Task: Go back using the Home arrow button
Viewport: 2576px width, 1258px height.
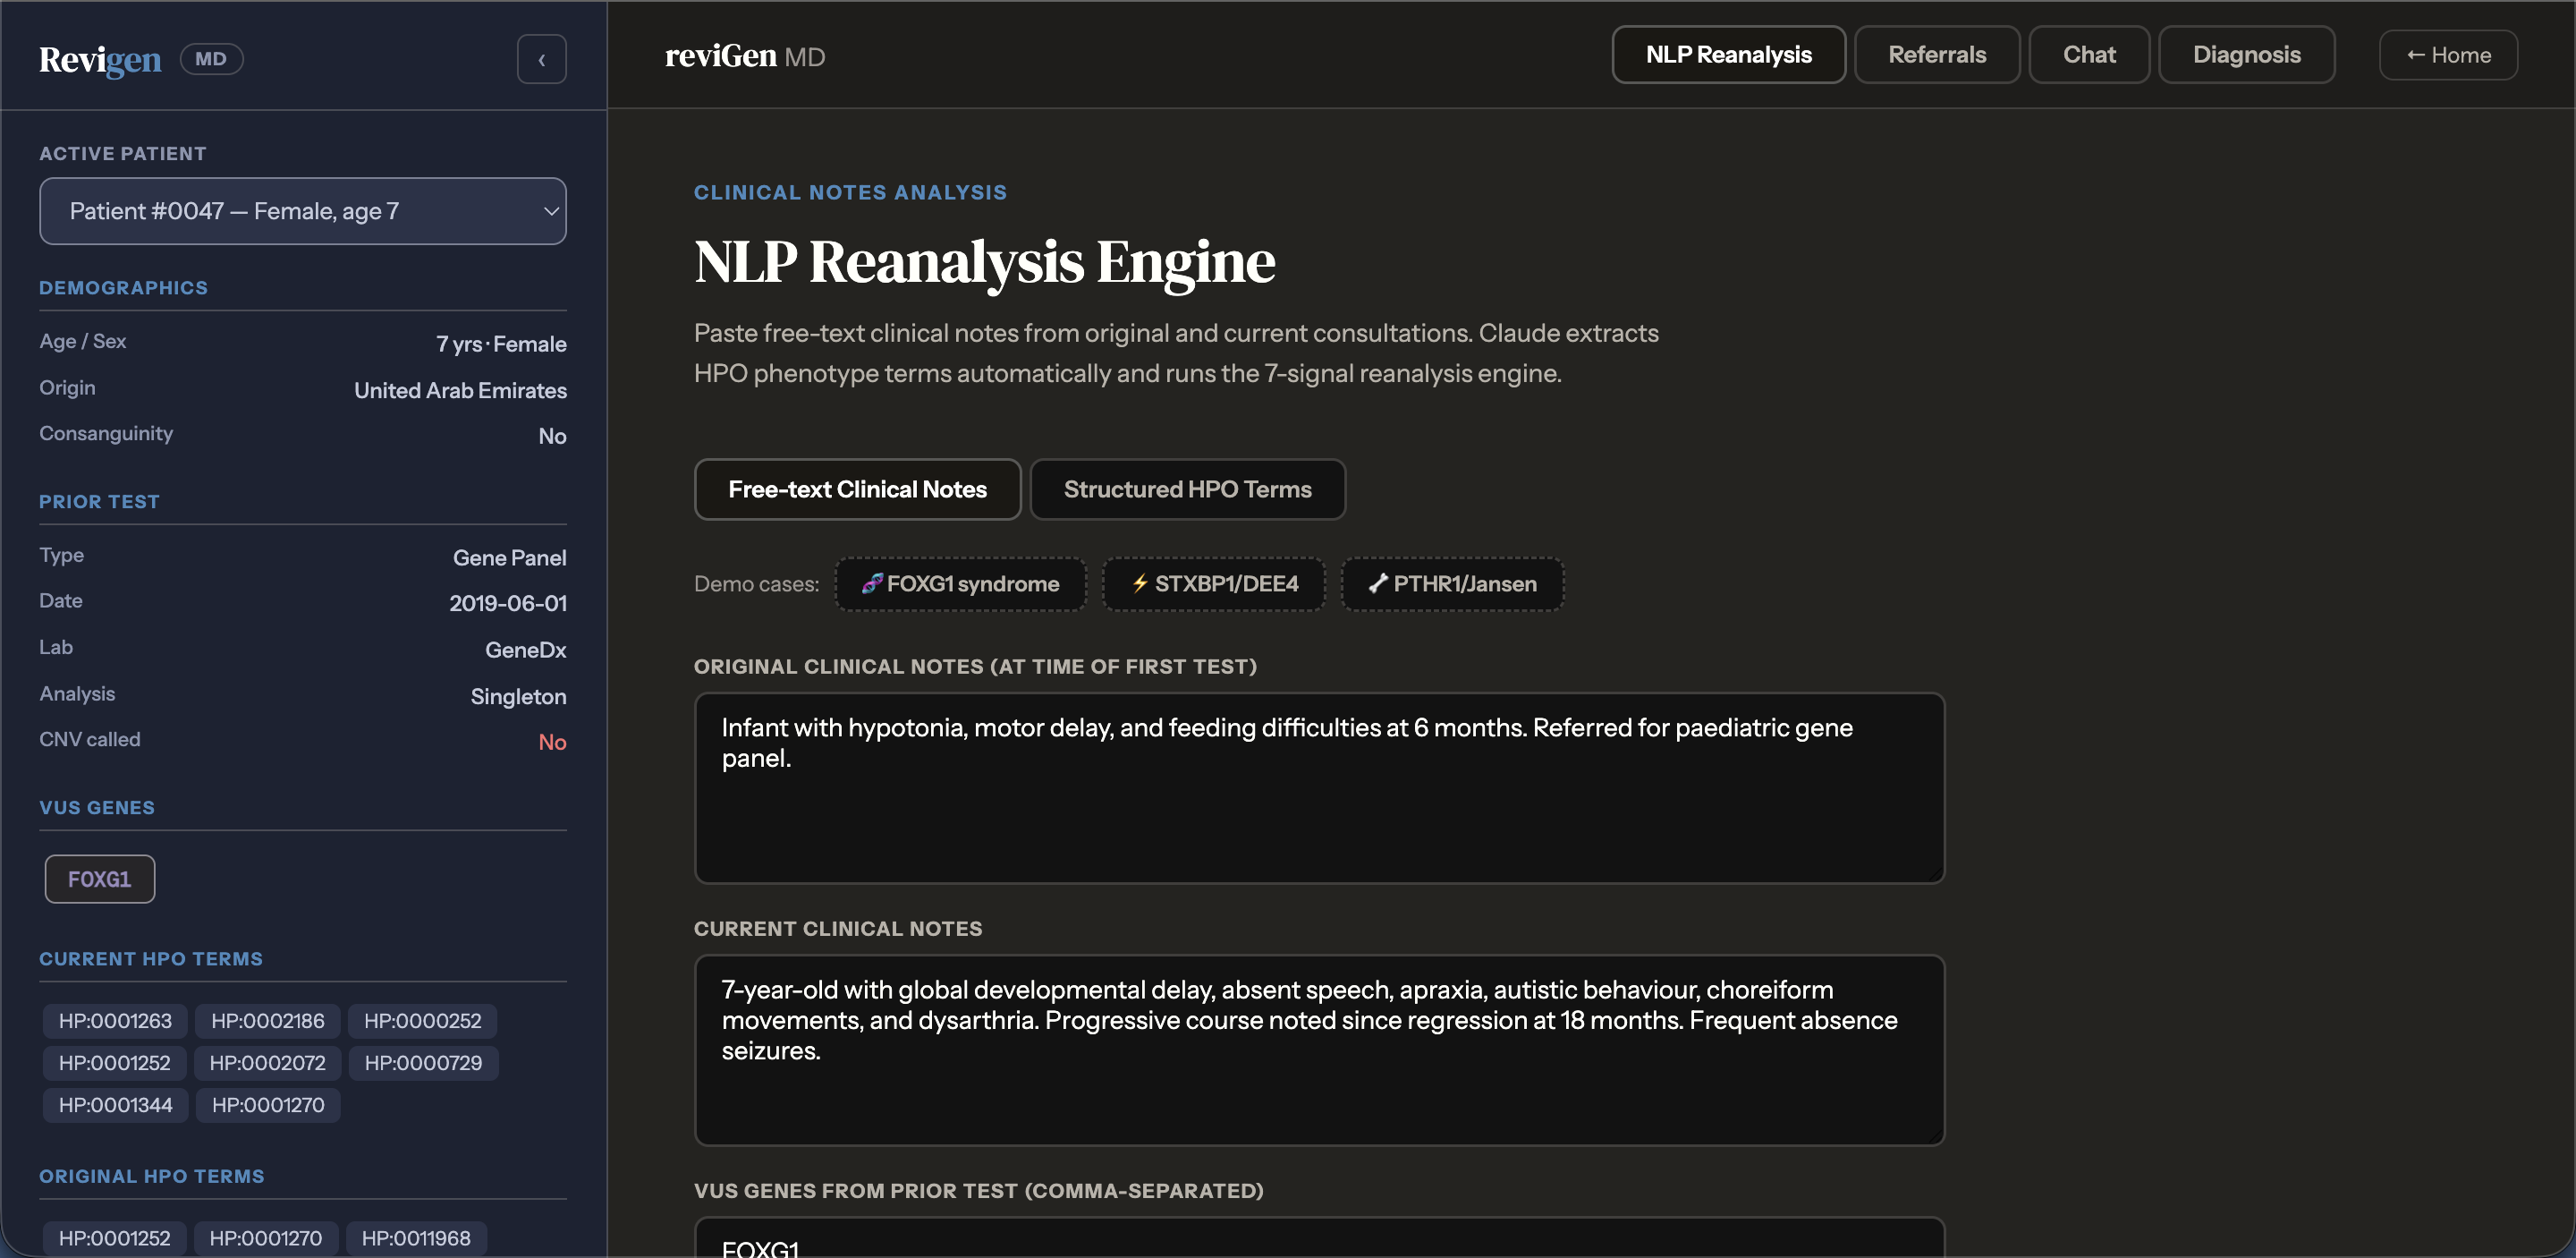Action: pos(2447,55)
